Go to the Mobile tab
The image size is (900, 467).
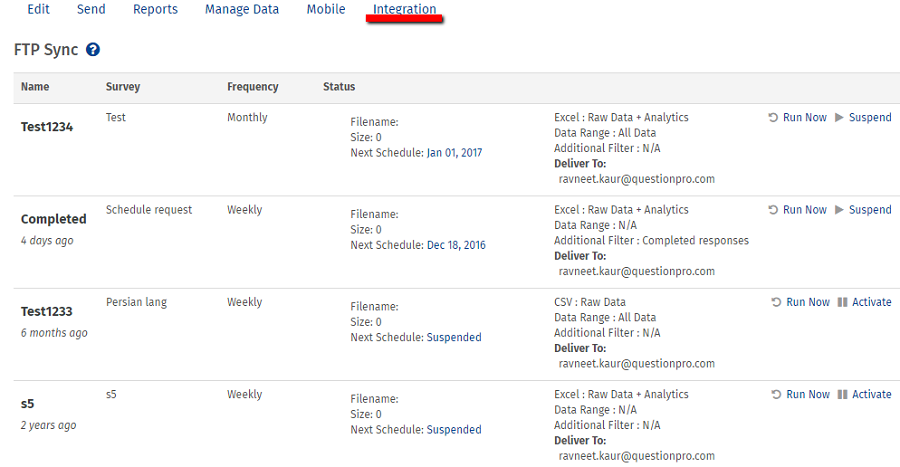point(326,10)
